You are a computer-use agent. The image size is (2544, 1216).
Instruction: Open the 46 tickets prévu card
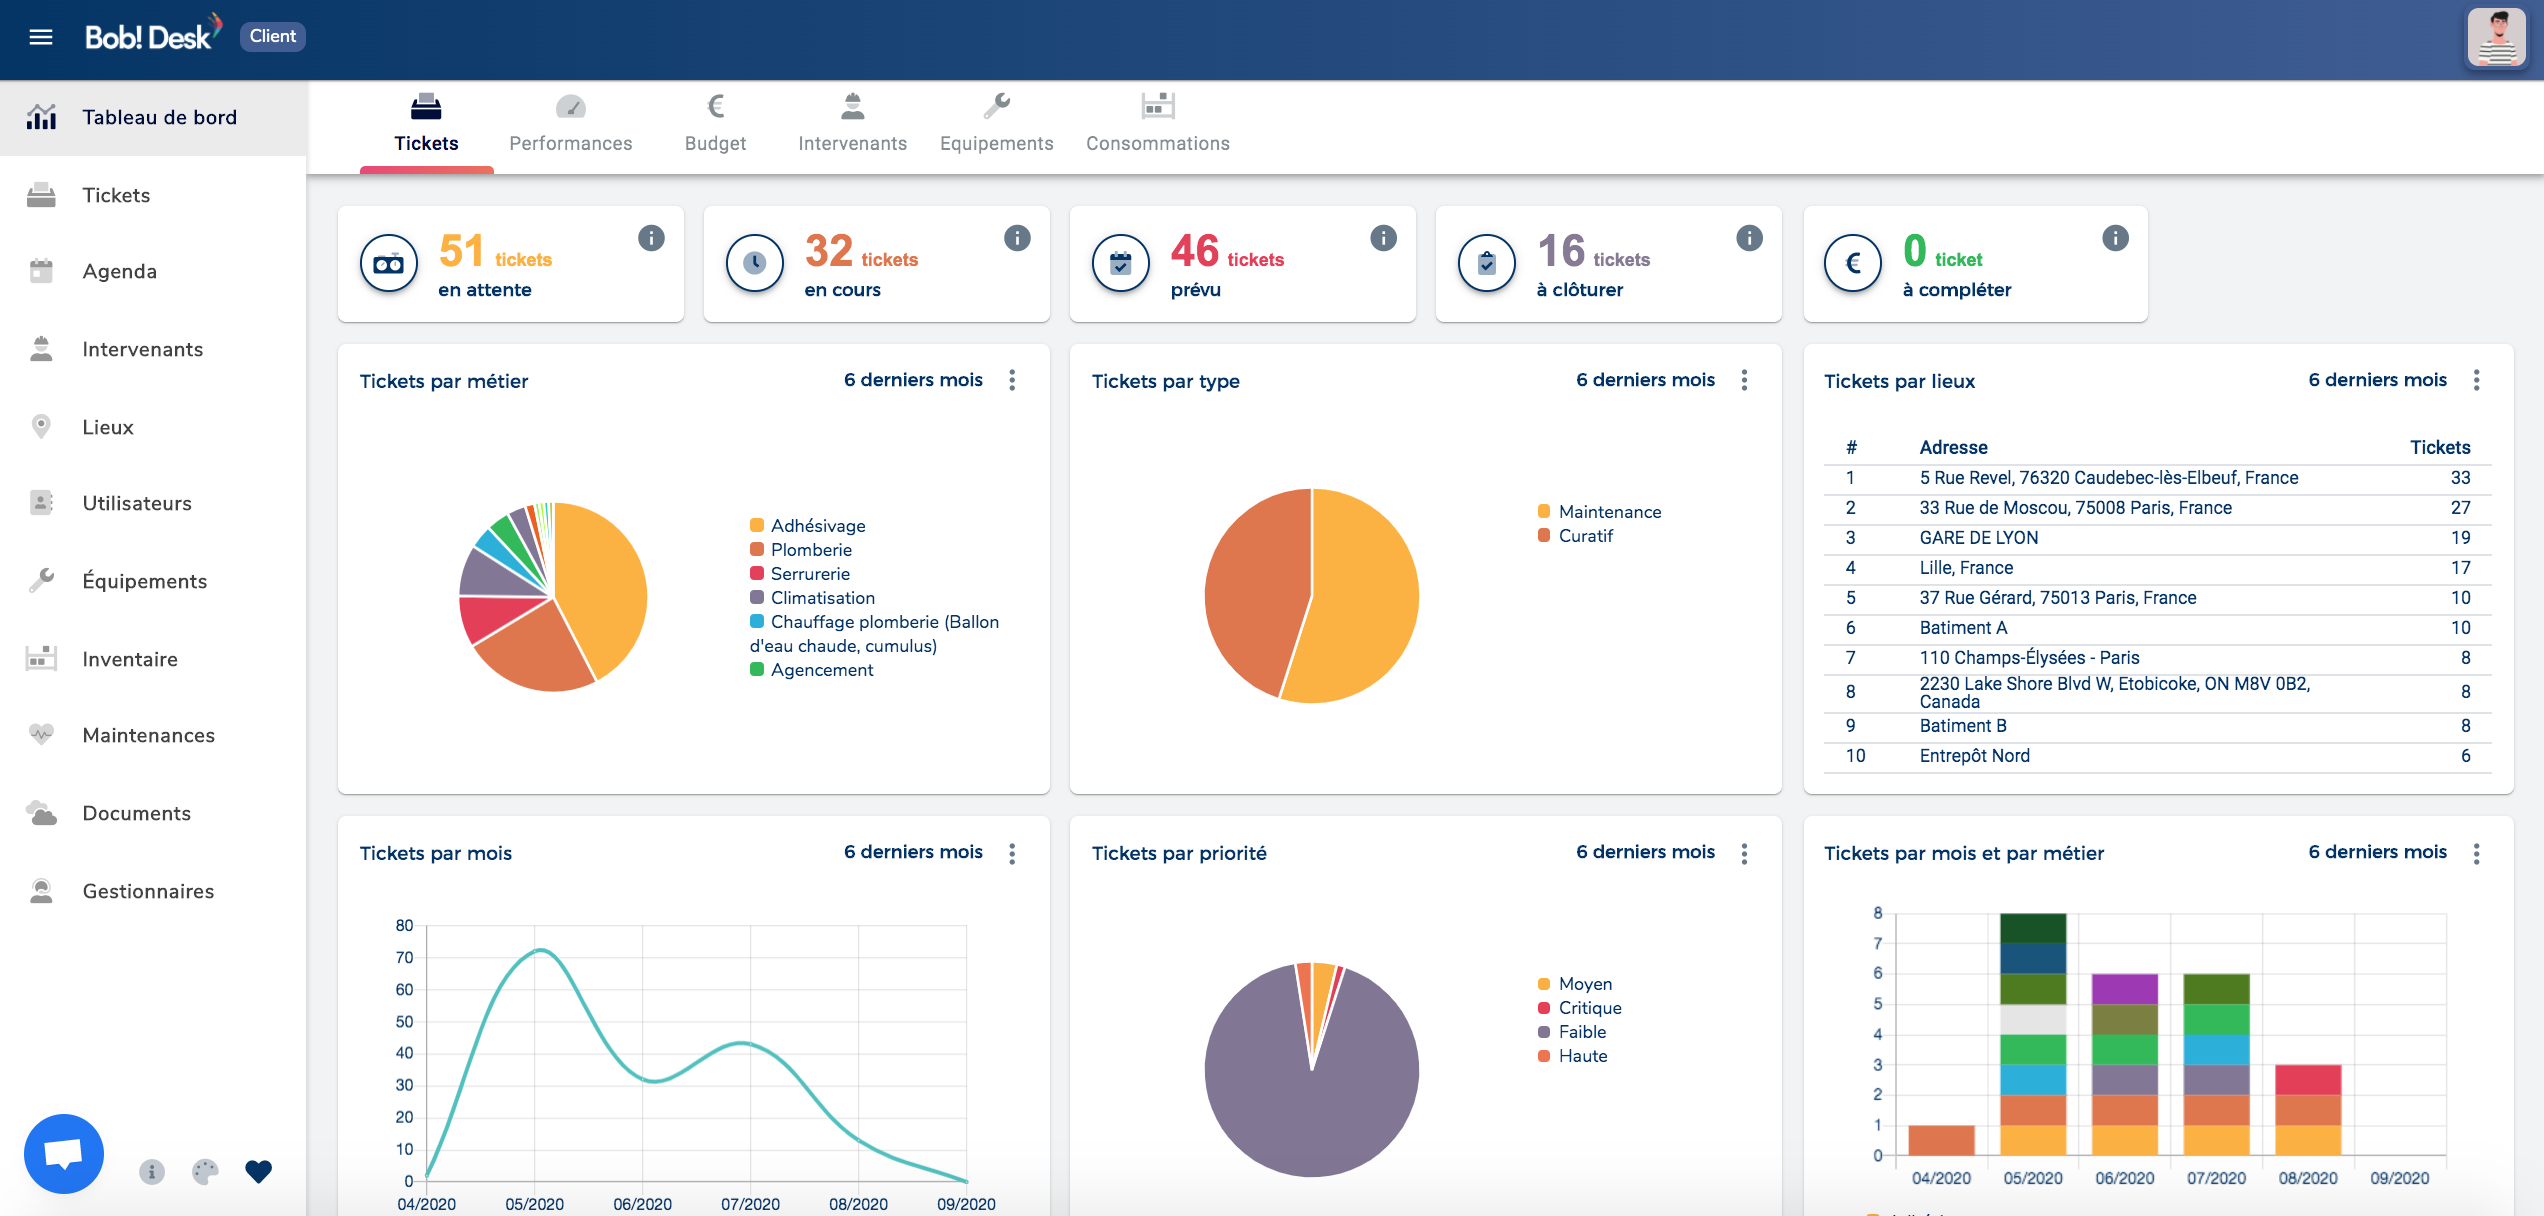click(1243, 264)
